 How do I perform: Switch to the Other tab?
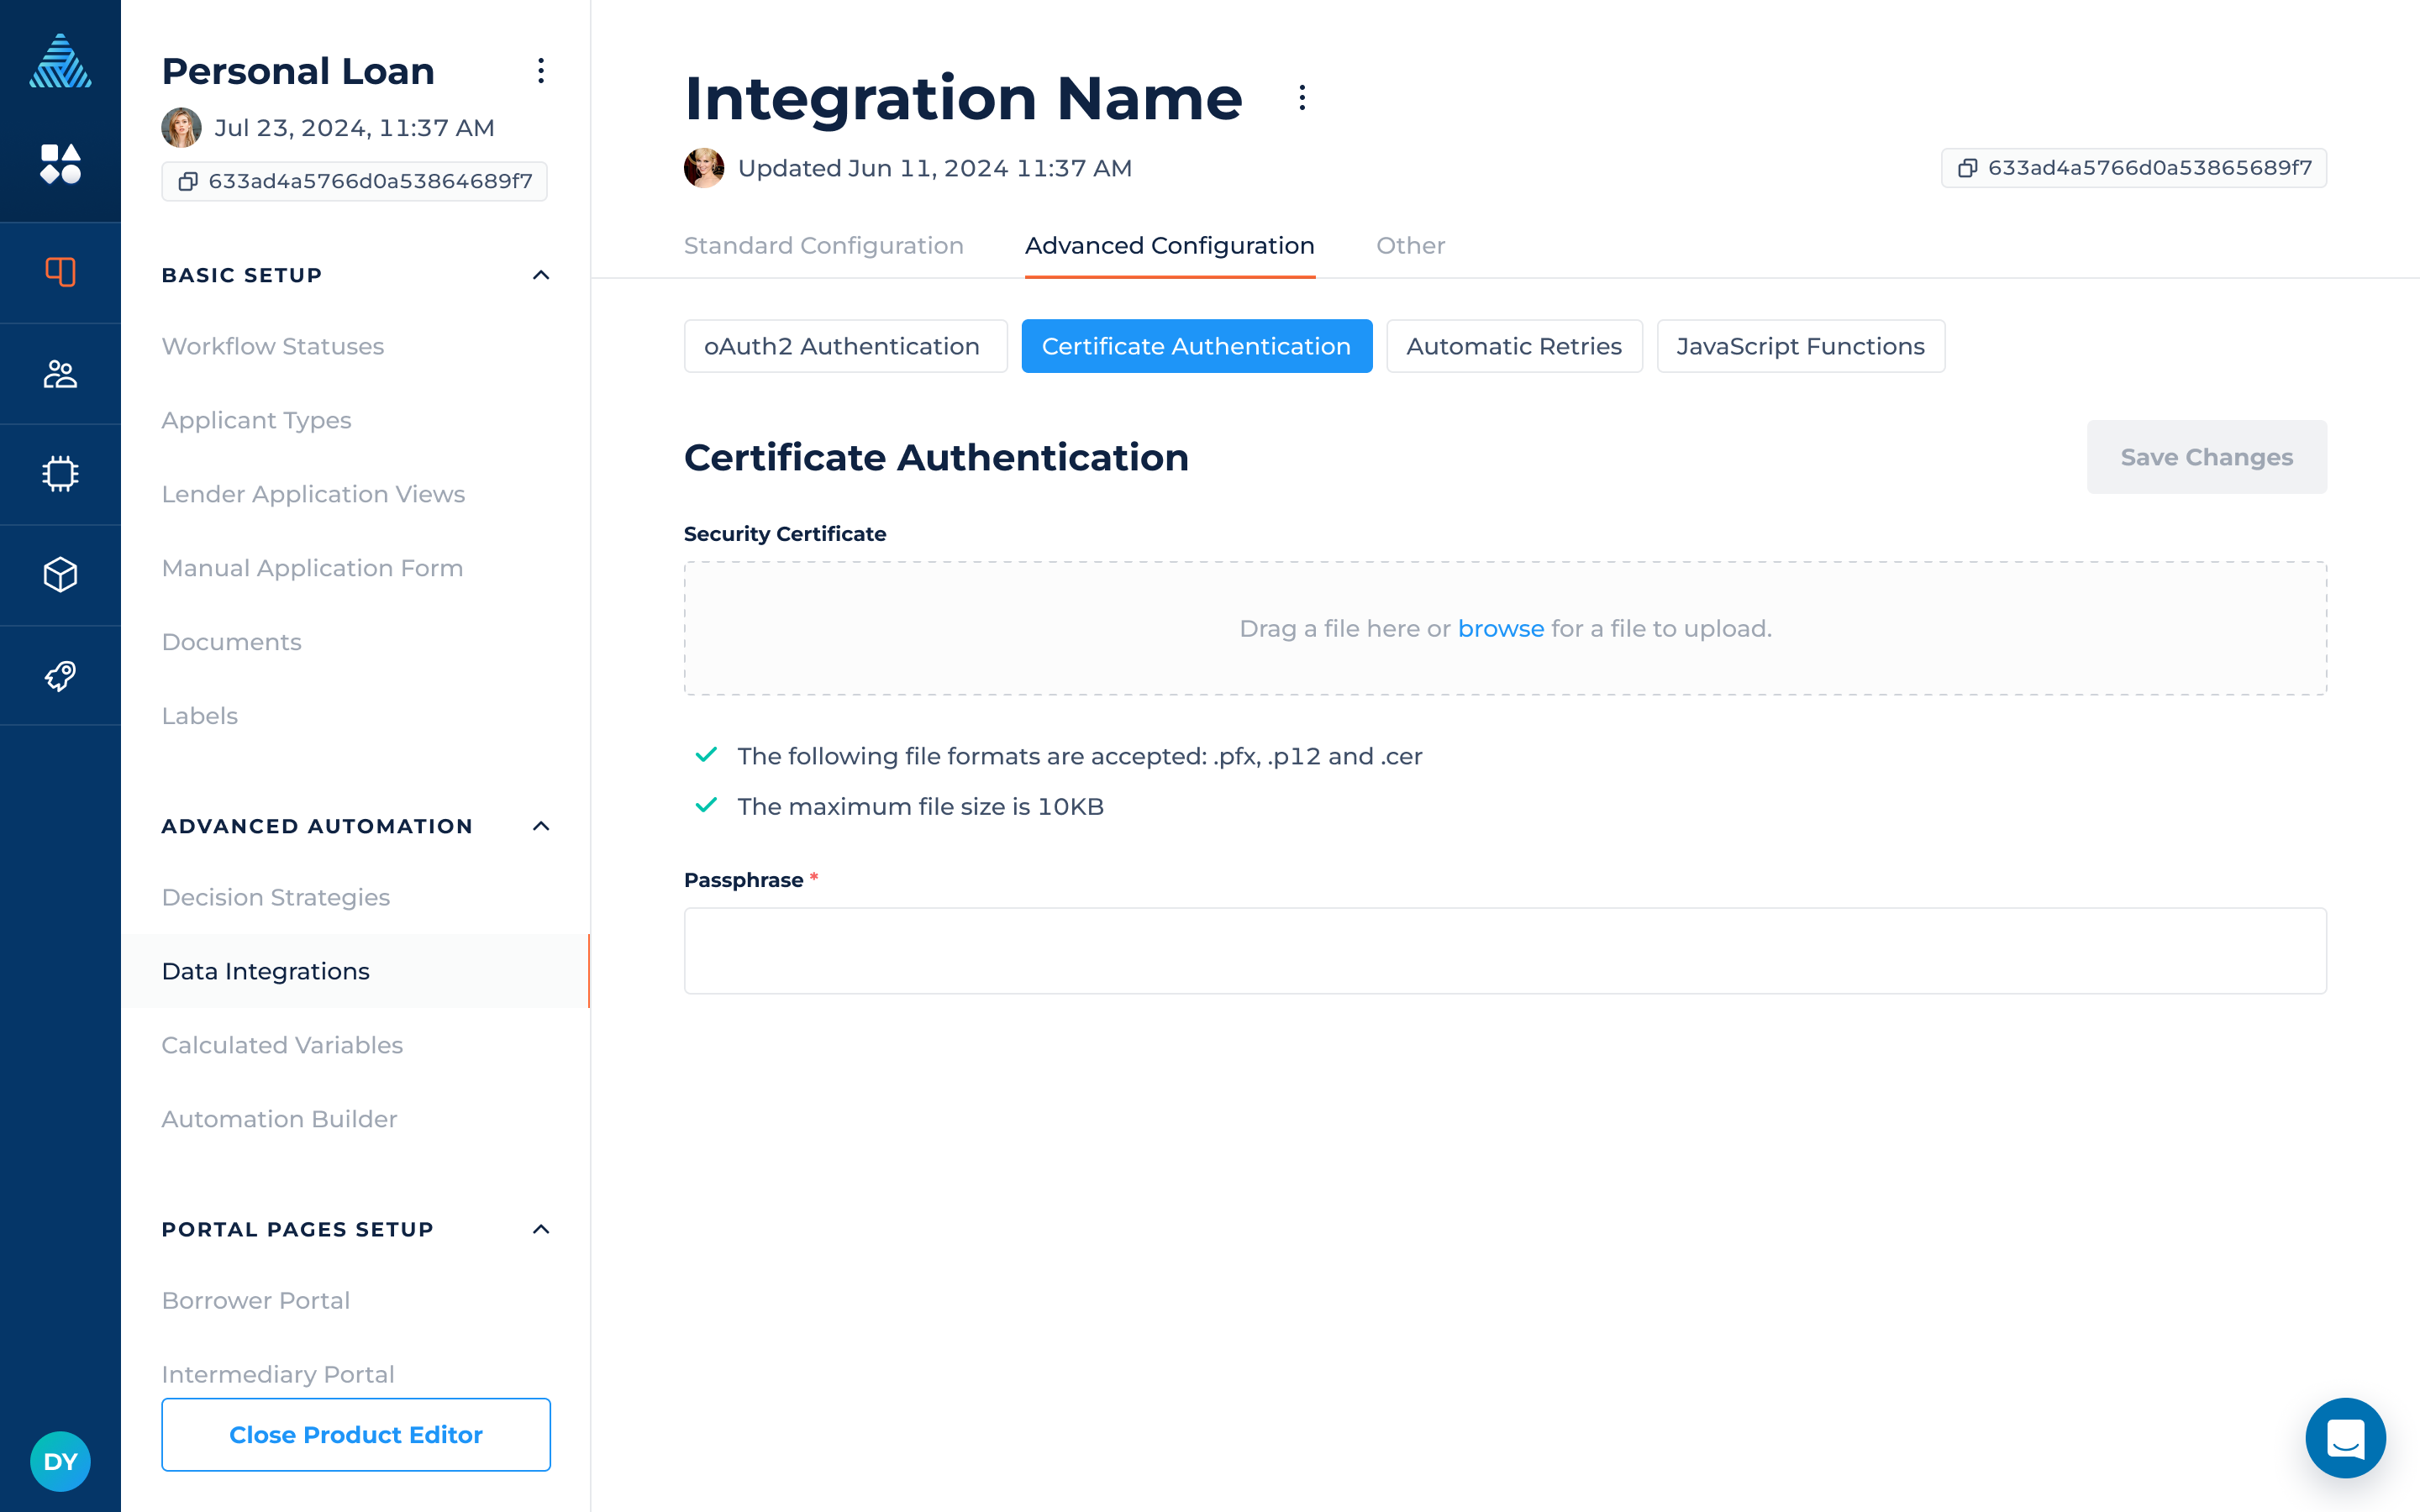(x=1409, y=246)
